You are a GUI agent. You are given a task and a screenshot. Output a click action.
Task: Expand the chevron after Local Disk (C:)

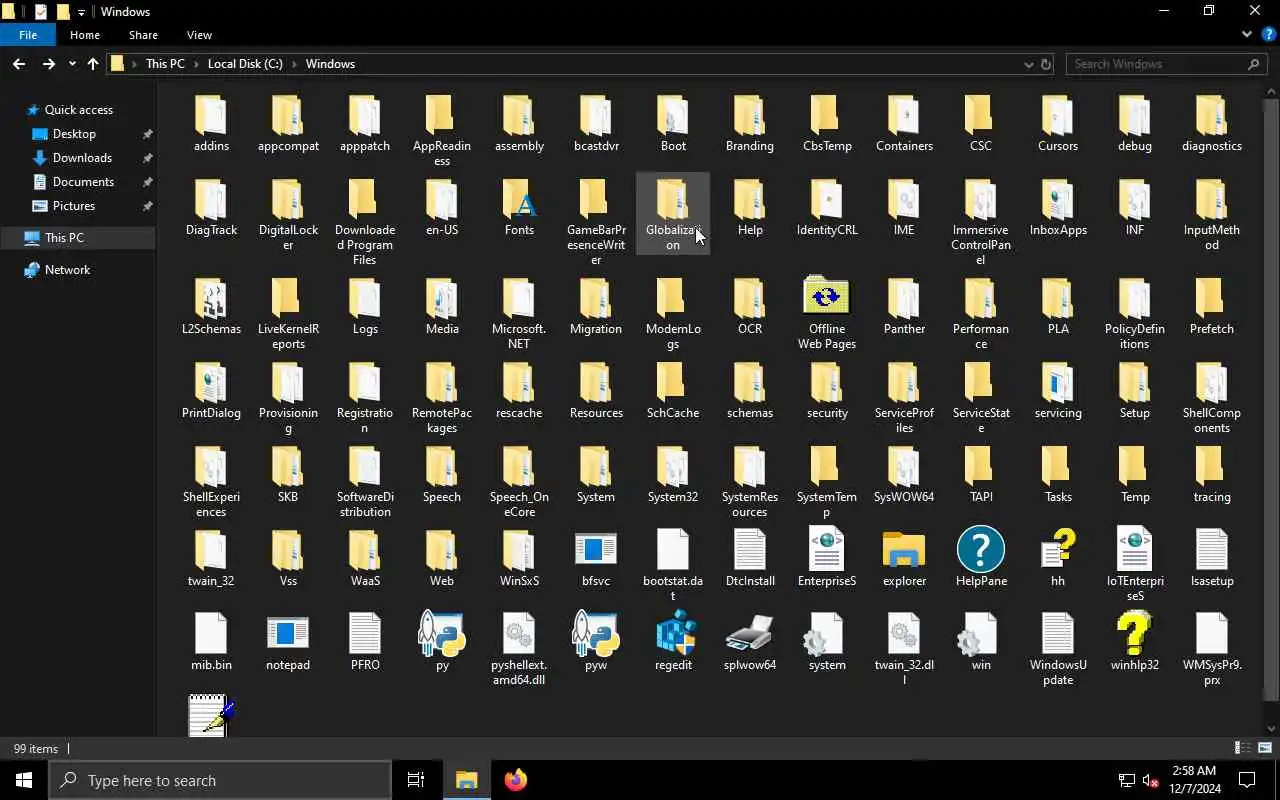tap(294, 64)
